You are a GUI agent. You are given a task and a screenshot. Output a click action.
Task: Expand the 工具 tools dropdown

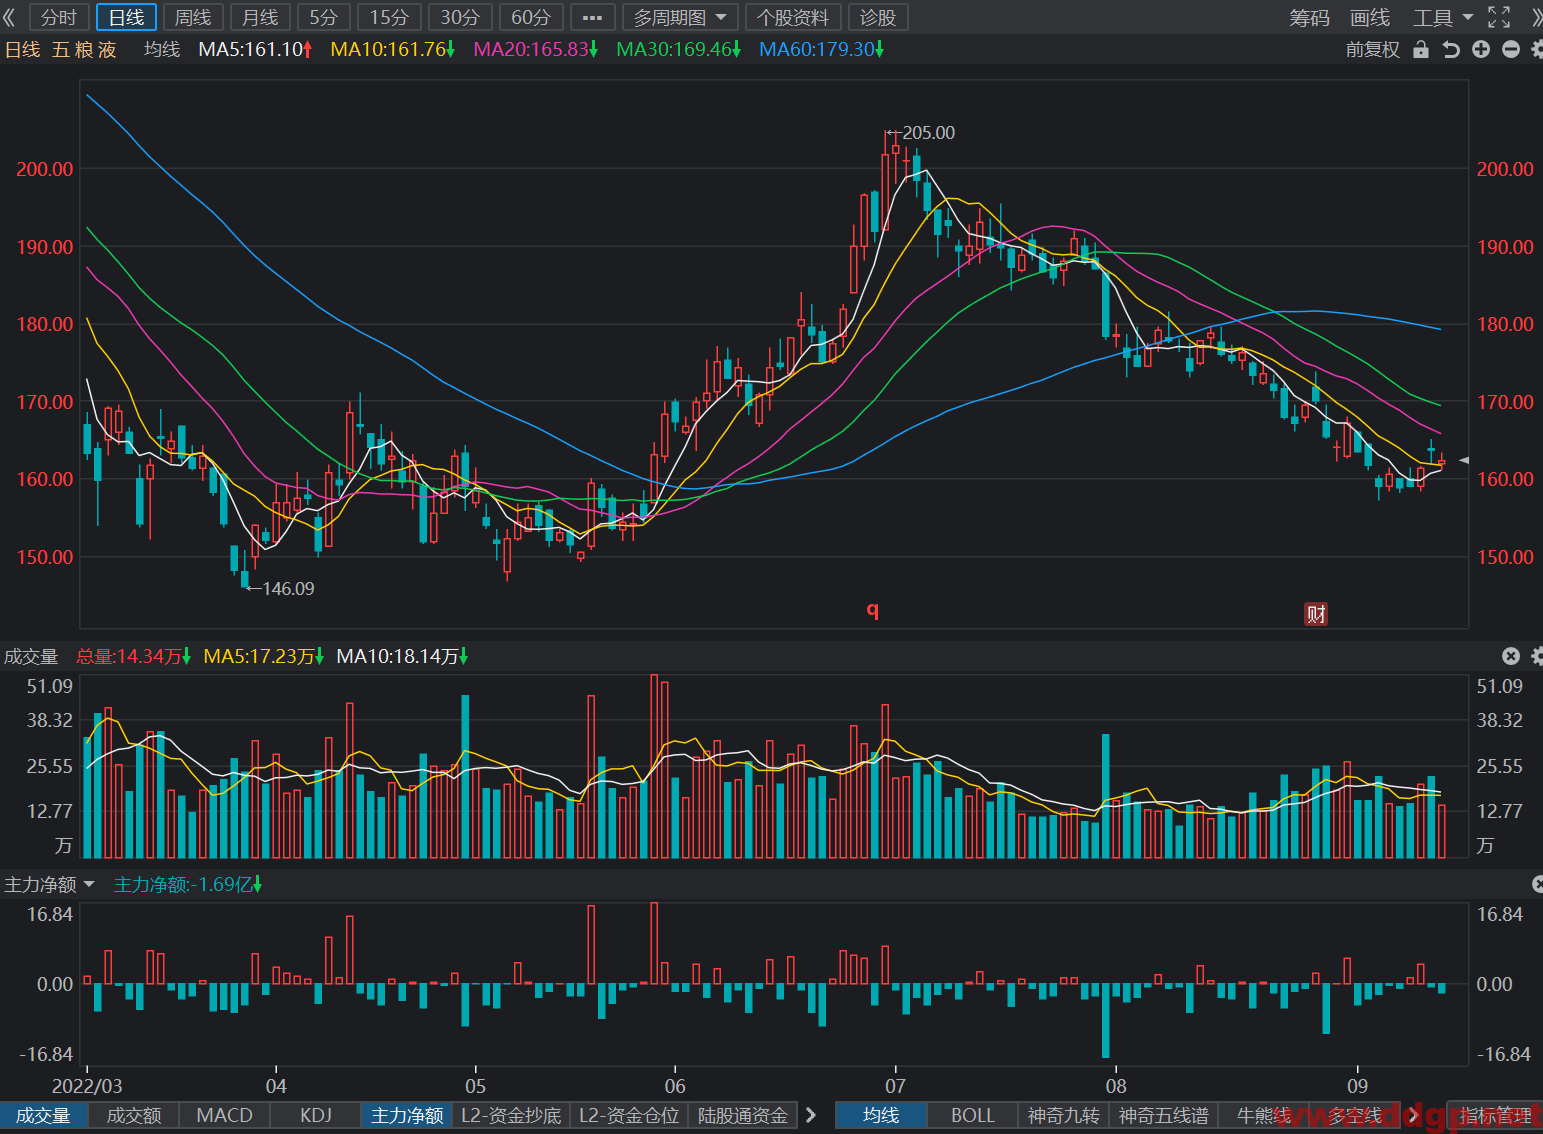tap(1443, 17)
